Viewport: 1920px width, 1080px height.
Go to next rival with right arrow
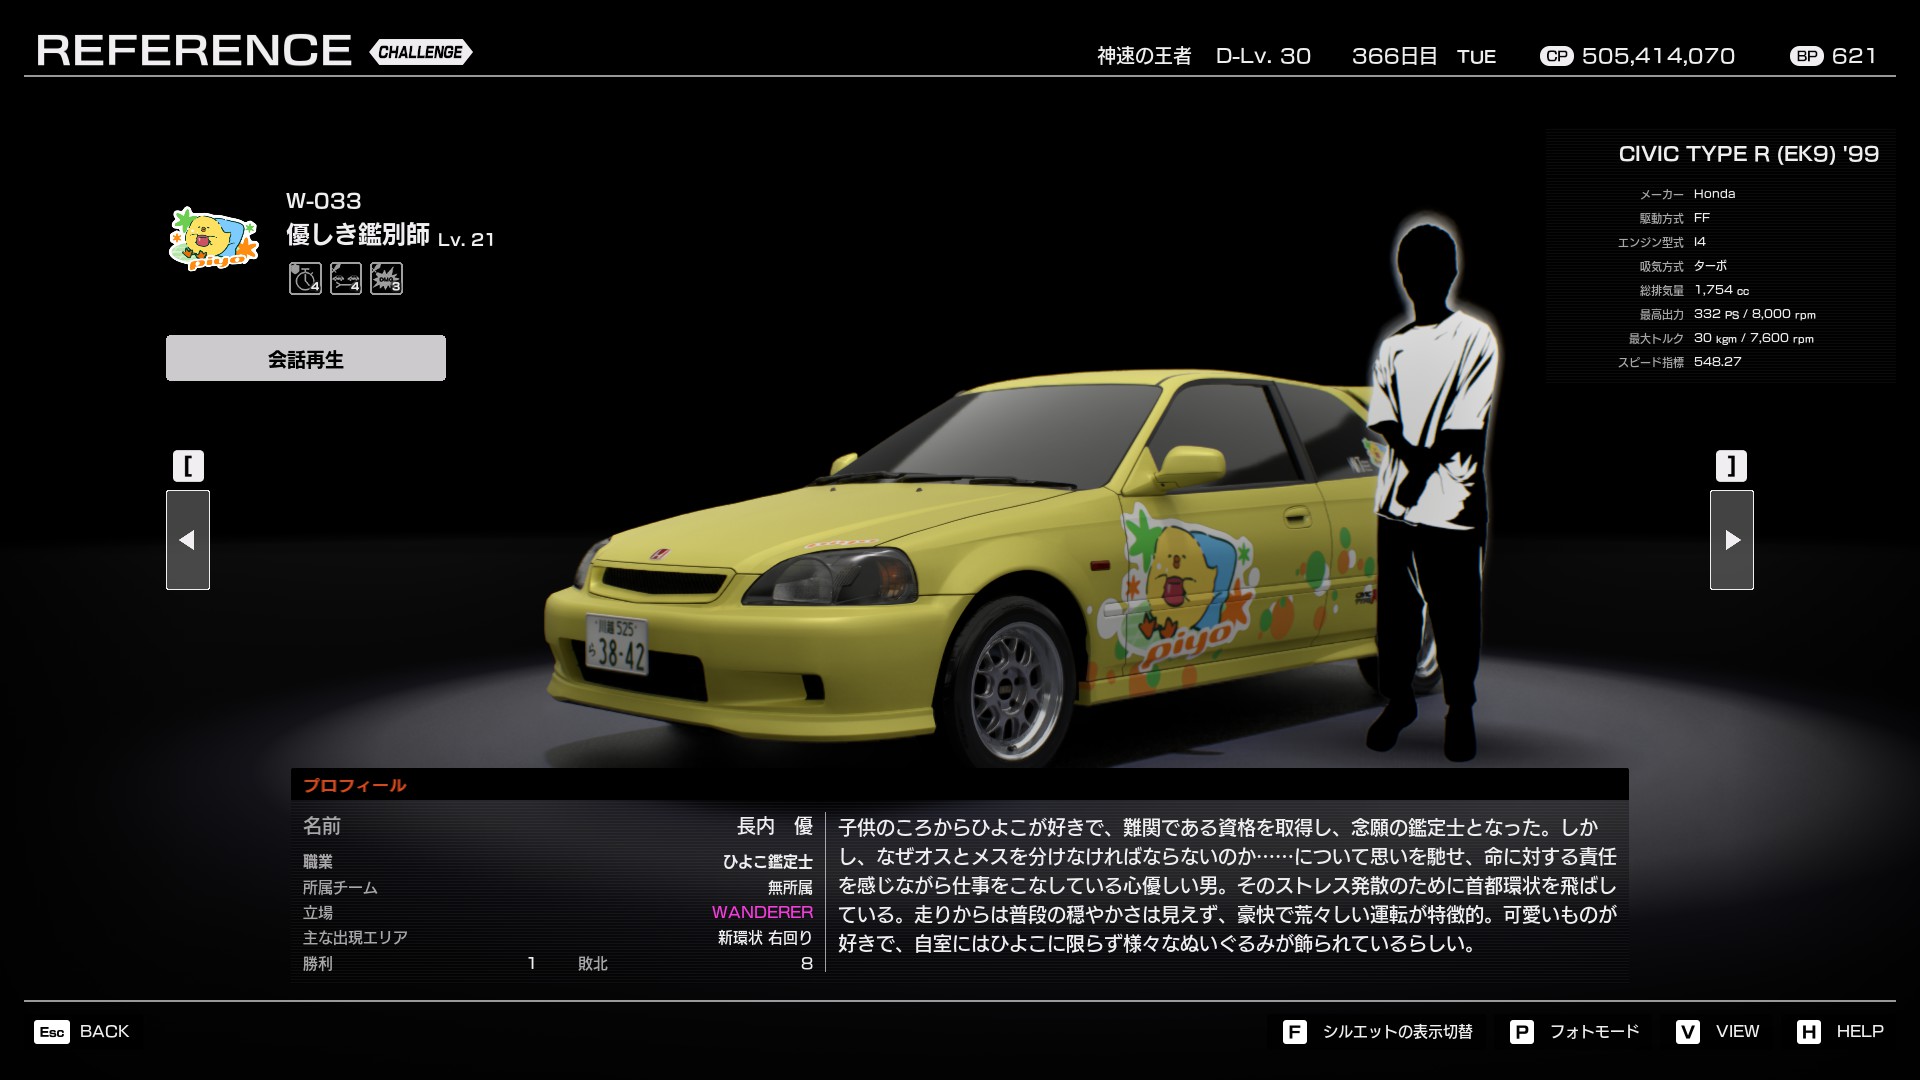tap(1732, 540)
